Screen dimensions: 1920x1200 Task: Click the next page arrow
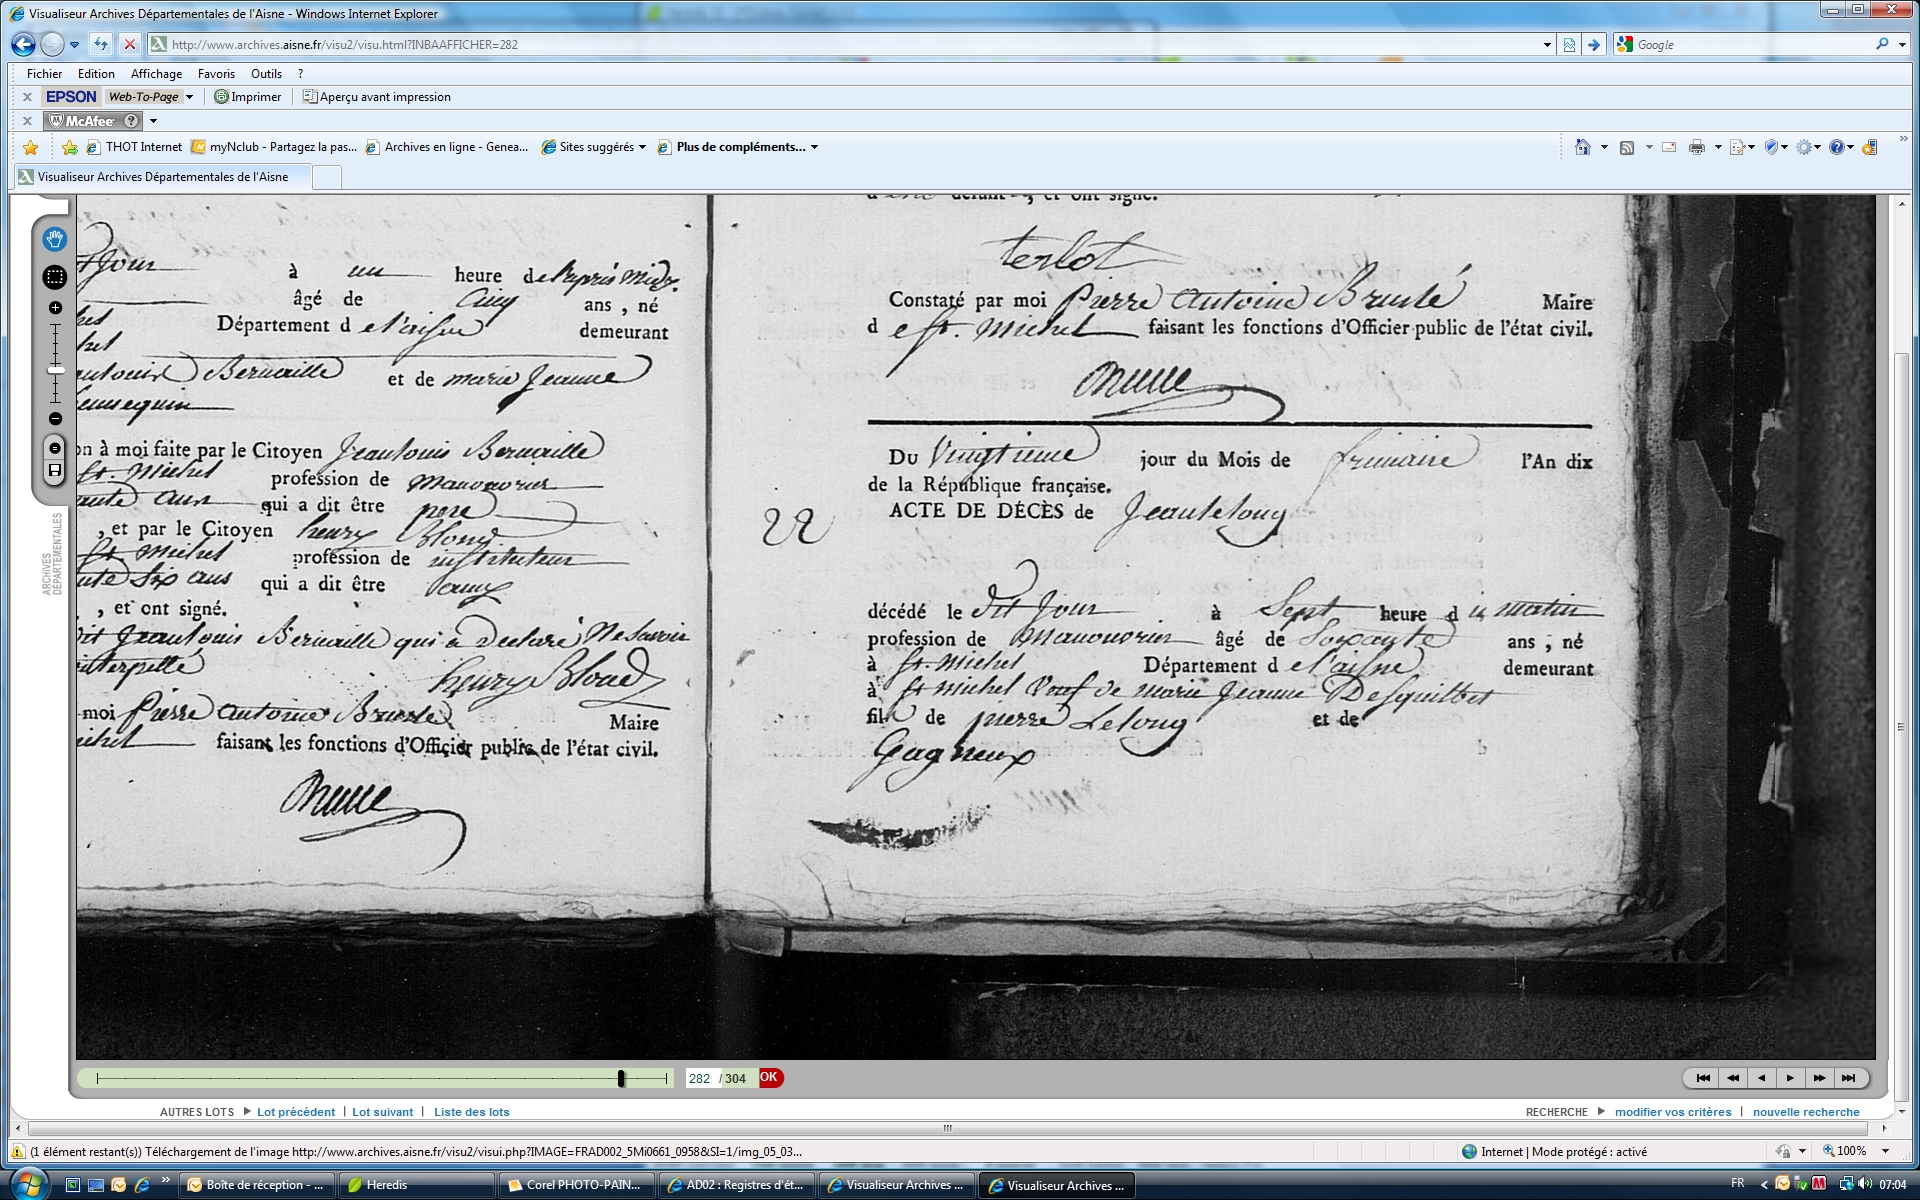click(x=1790, y=1078)
